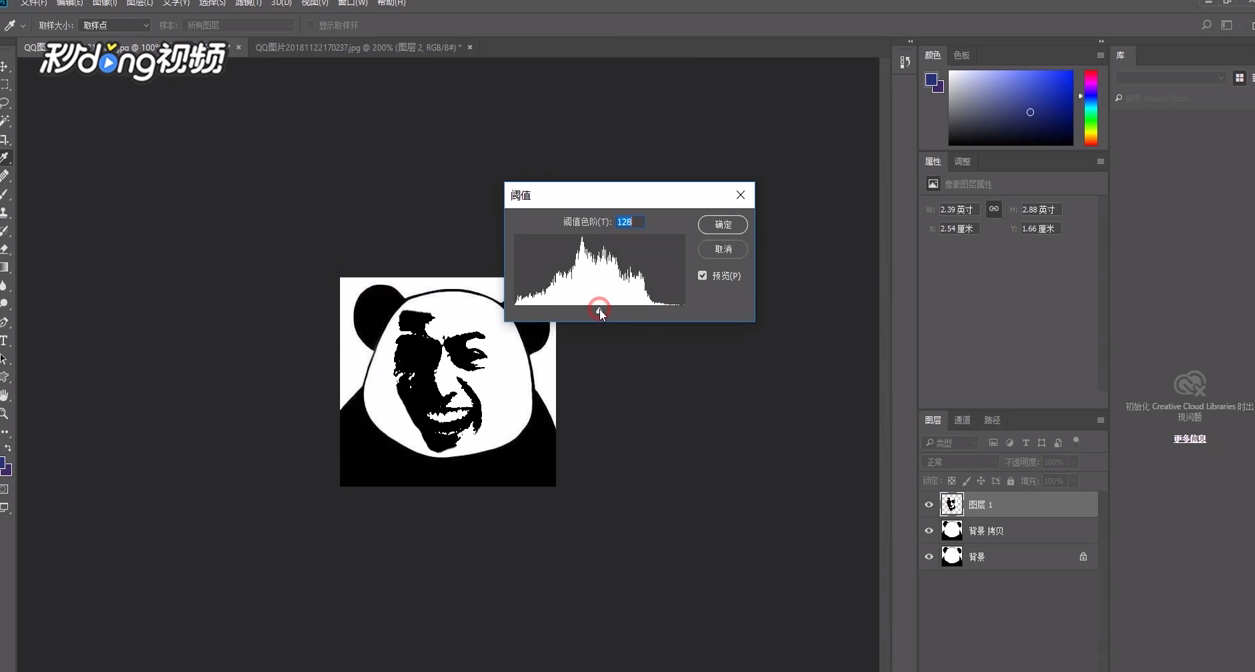Screen dimensions: 1255x672
Task: Close the 200% document tab
Action: click(x=470, y=47)
